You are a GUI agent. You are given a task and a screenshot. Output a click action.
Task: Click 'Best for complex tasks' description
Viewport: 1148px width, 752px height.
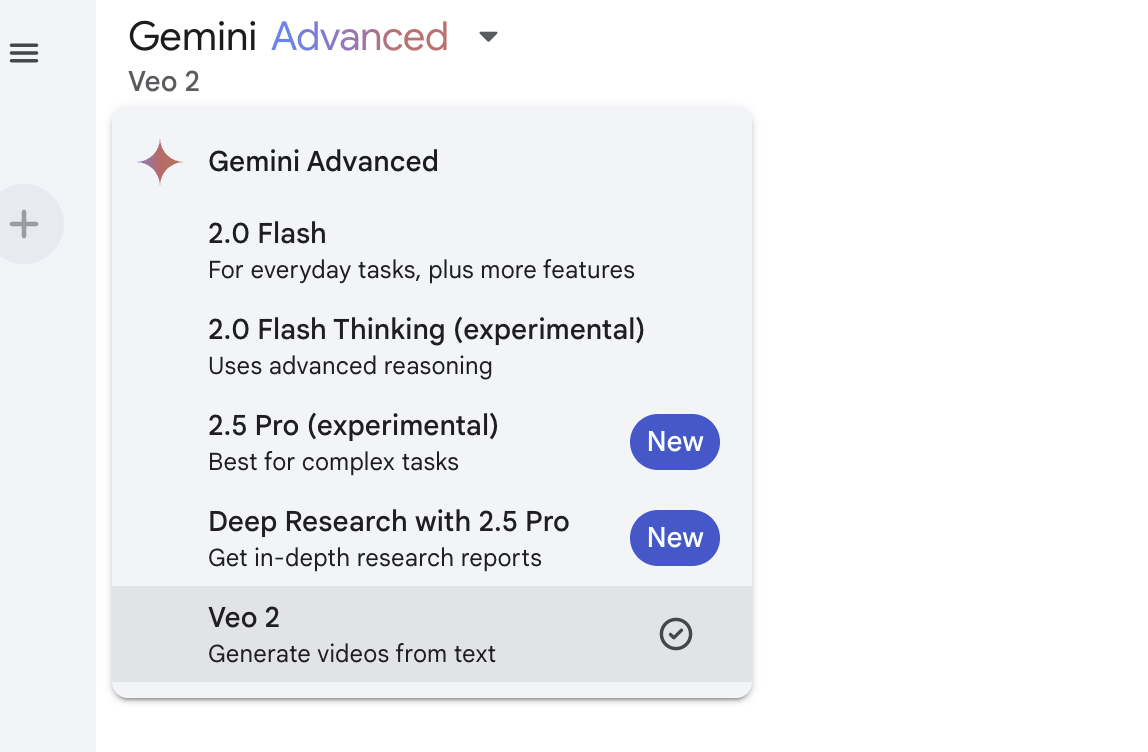tap(333, 462)
